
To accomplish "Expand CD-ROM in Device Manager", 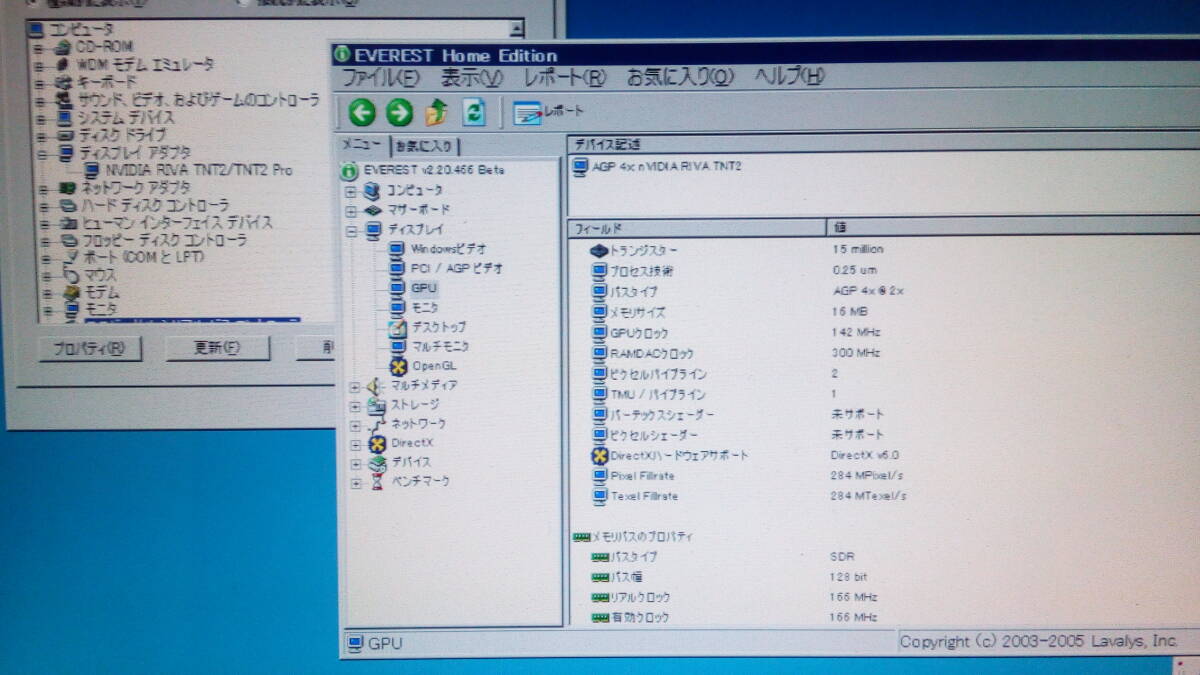I will tap(38, 46).
